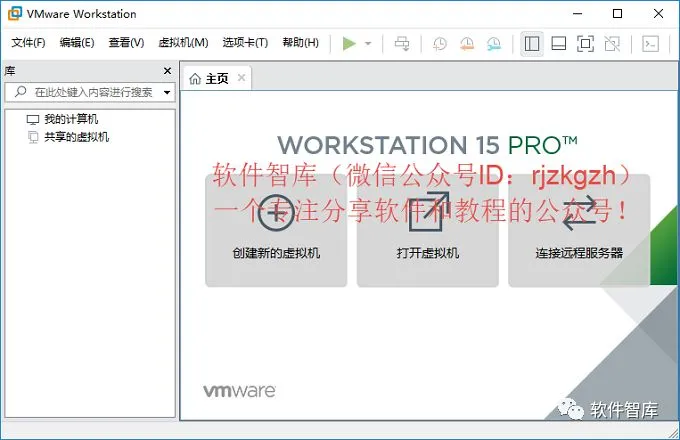This screenshot has height=440, width=680.
Task: Minimize the VMware Workstation window
Action: tap(578, 13)
